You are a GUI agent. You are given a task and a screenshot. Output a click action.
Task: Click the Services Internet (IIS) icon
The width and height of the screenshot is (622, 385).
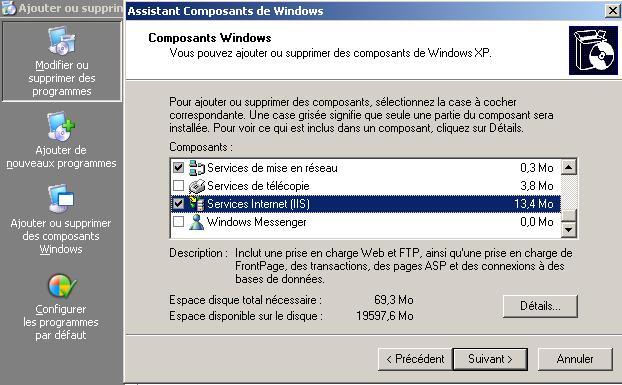(x=197, y=204)
